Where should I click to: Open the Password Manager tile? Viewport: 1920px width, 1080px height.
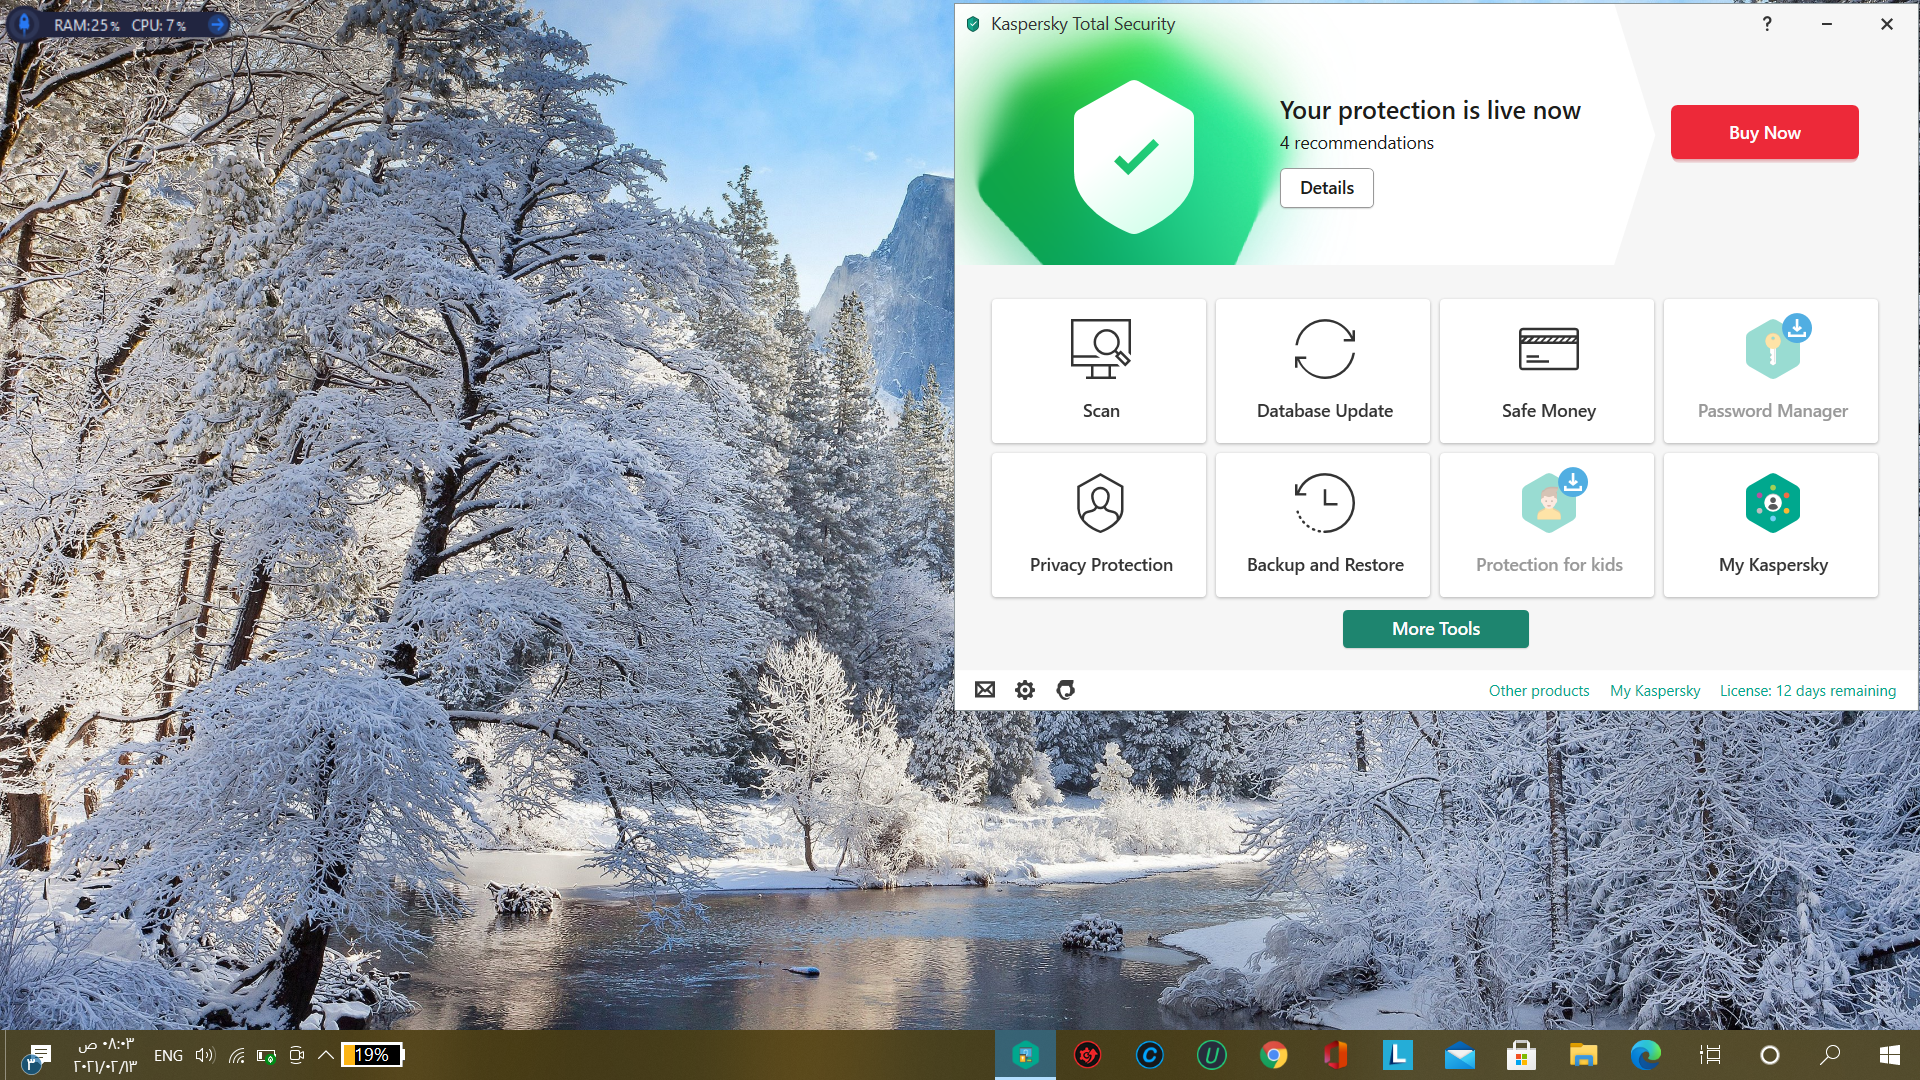coord(1771,371)
